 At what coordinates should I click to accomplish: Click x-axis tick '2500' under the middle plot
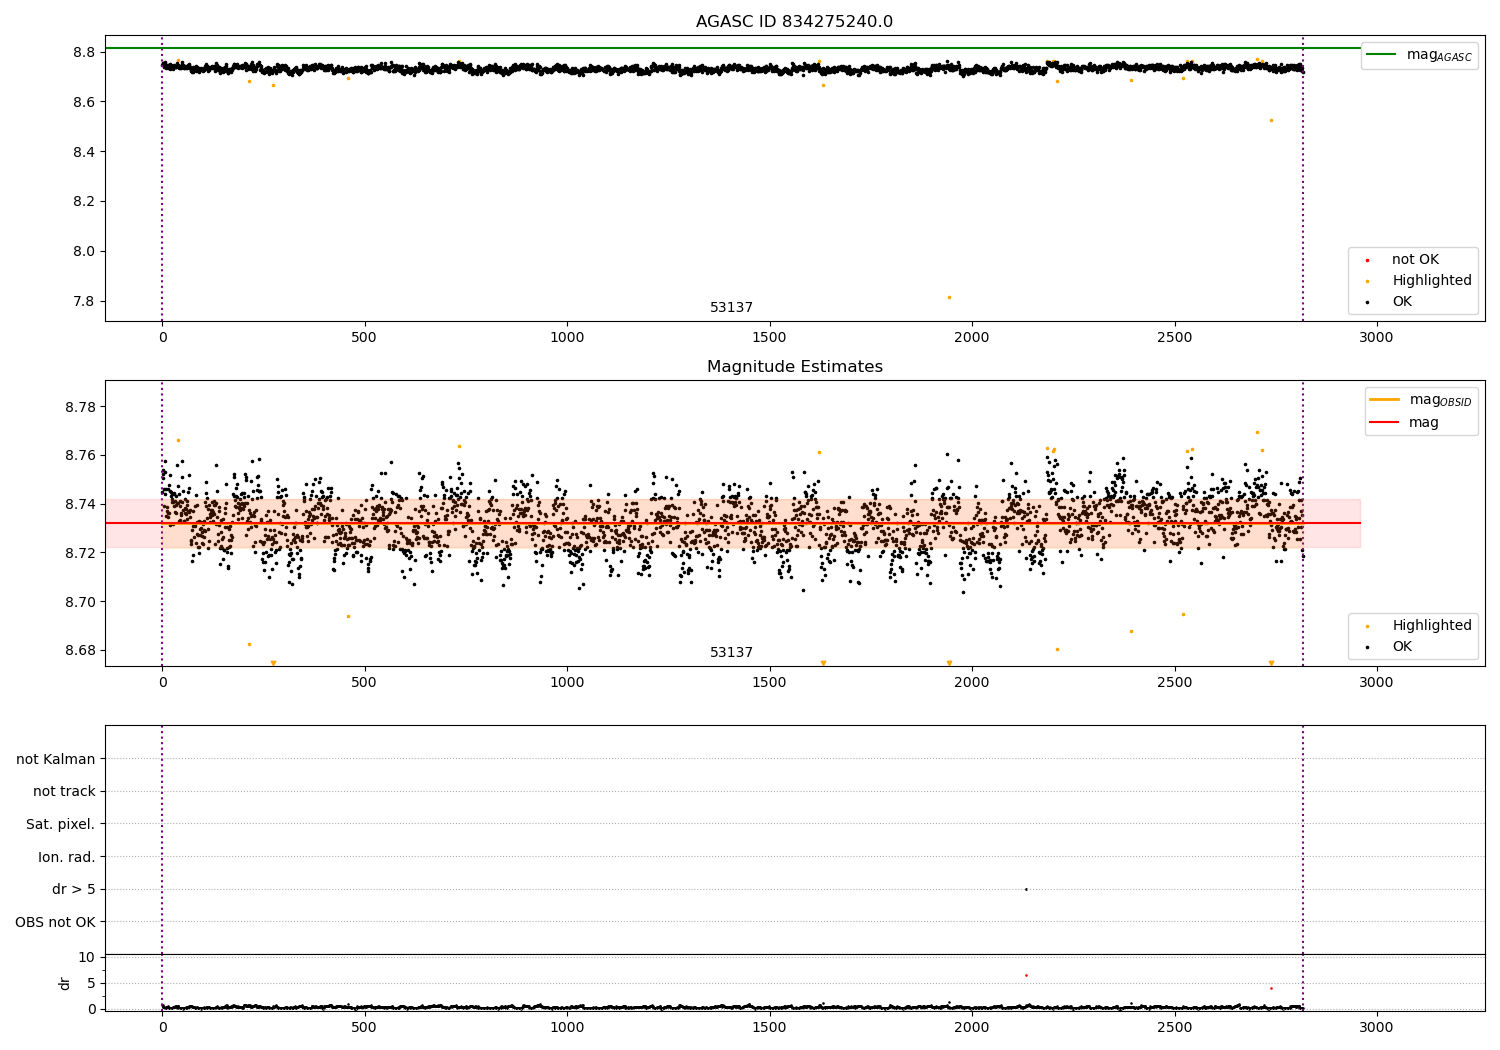point(1174,683)
